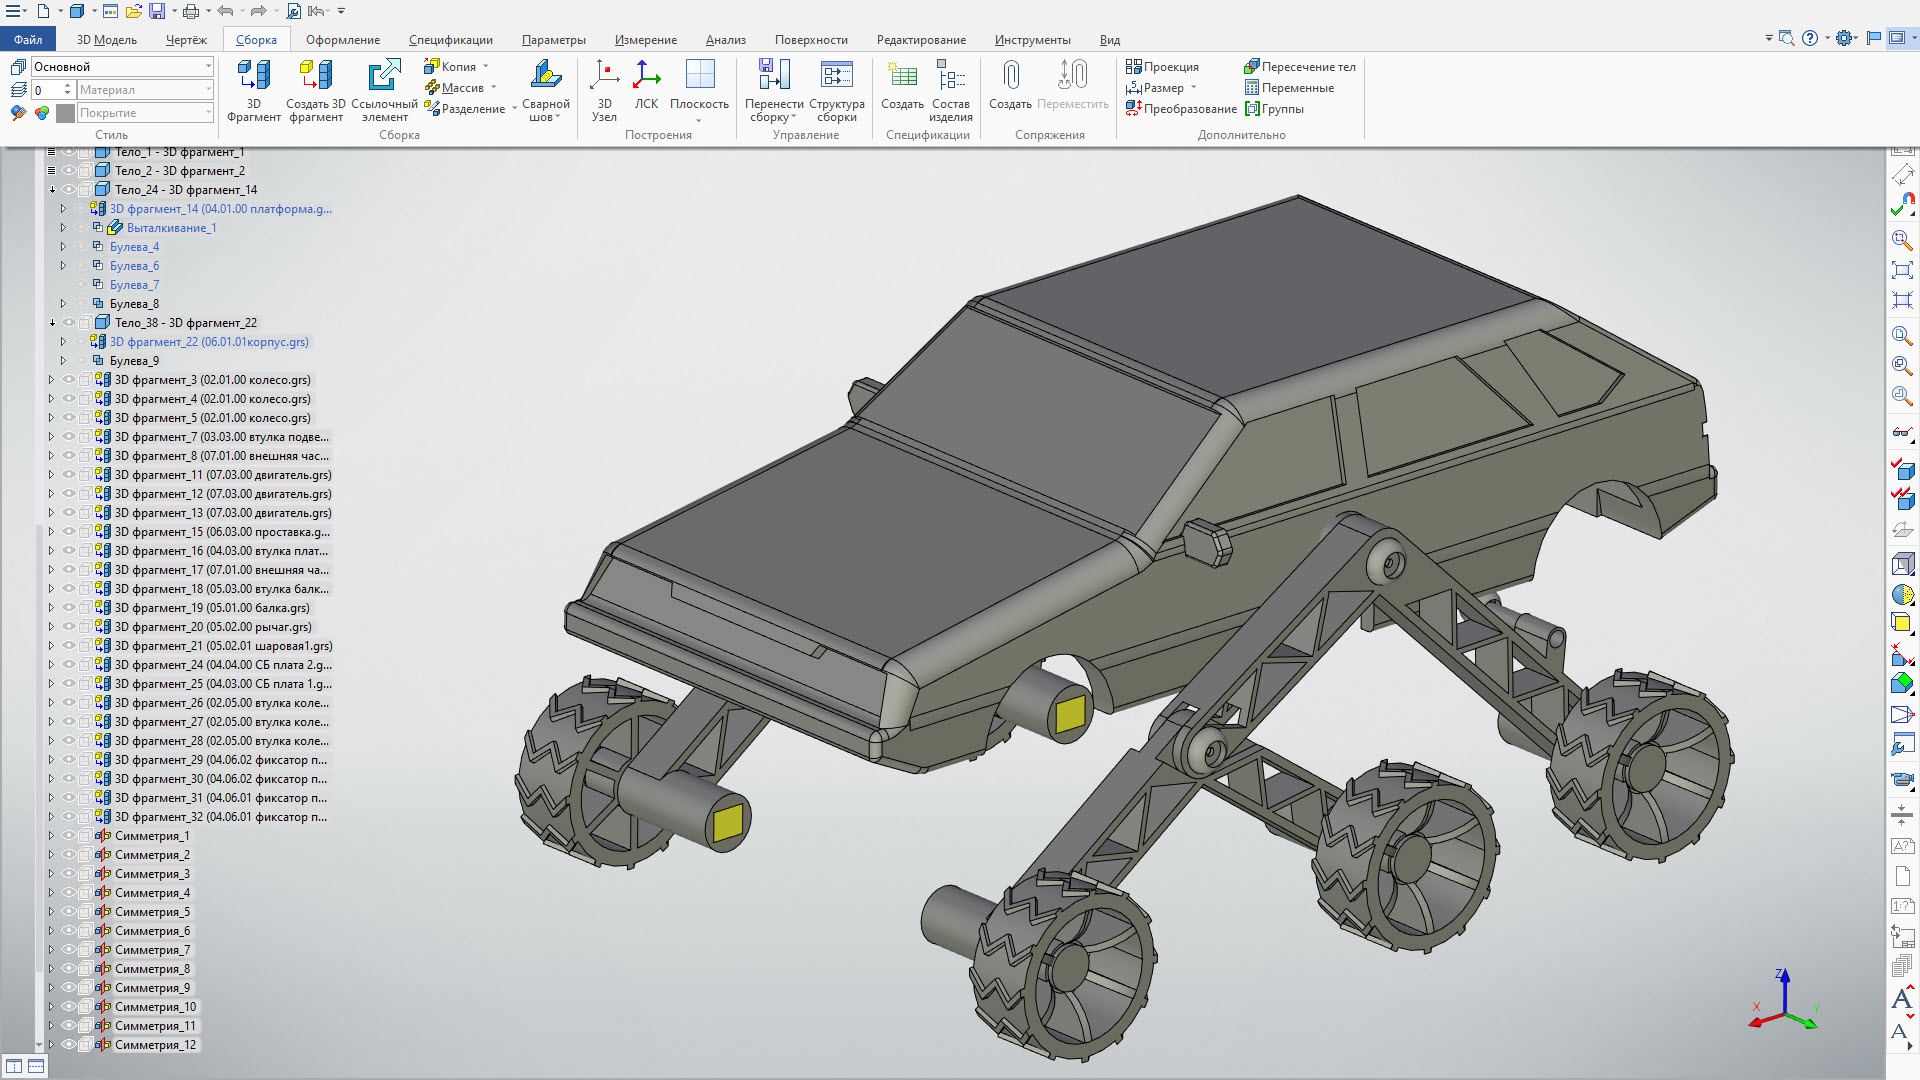
Task: Click the gray color swatch beside Покрытие
Action: [66, 113]
